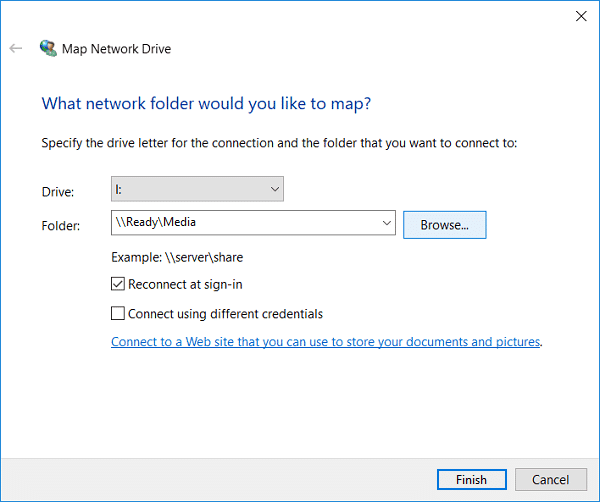Dismiss the dialog with Cancel
600x502 pixels.
551,479
